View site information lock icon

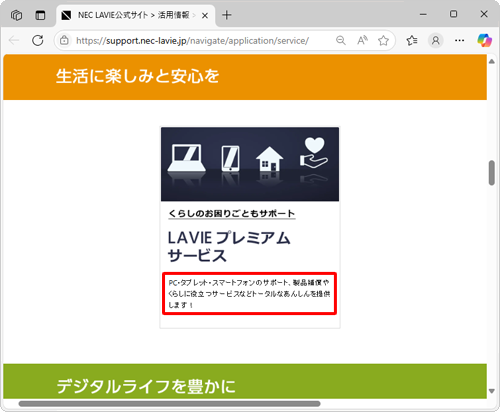pyautogui.click(x=64, y=41)
